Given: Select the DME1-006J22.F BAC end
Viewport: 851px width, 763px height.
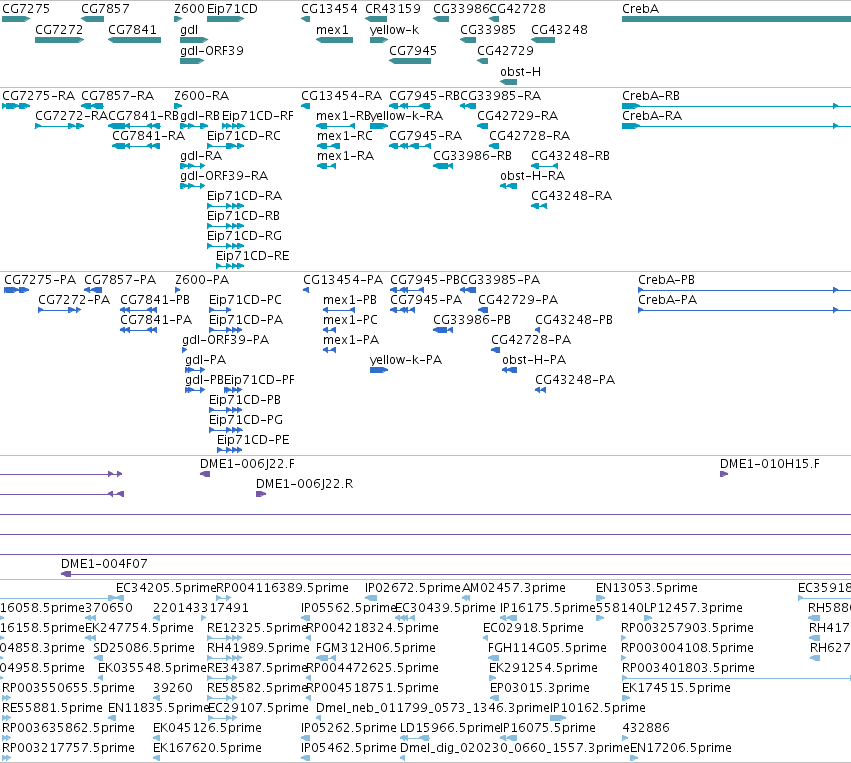Looking at the screenshot, I should 205,474.
